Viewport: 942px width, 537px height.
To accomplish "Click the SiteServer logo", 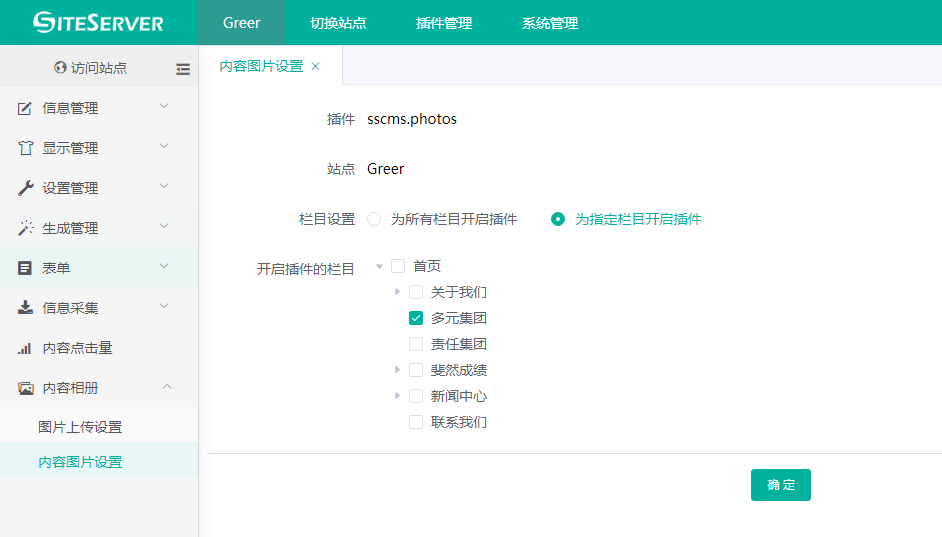I will [98, 22].
